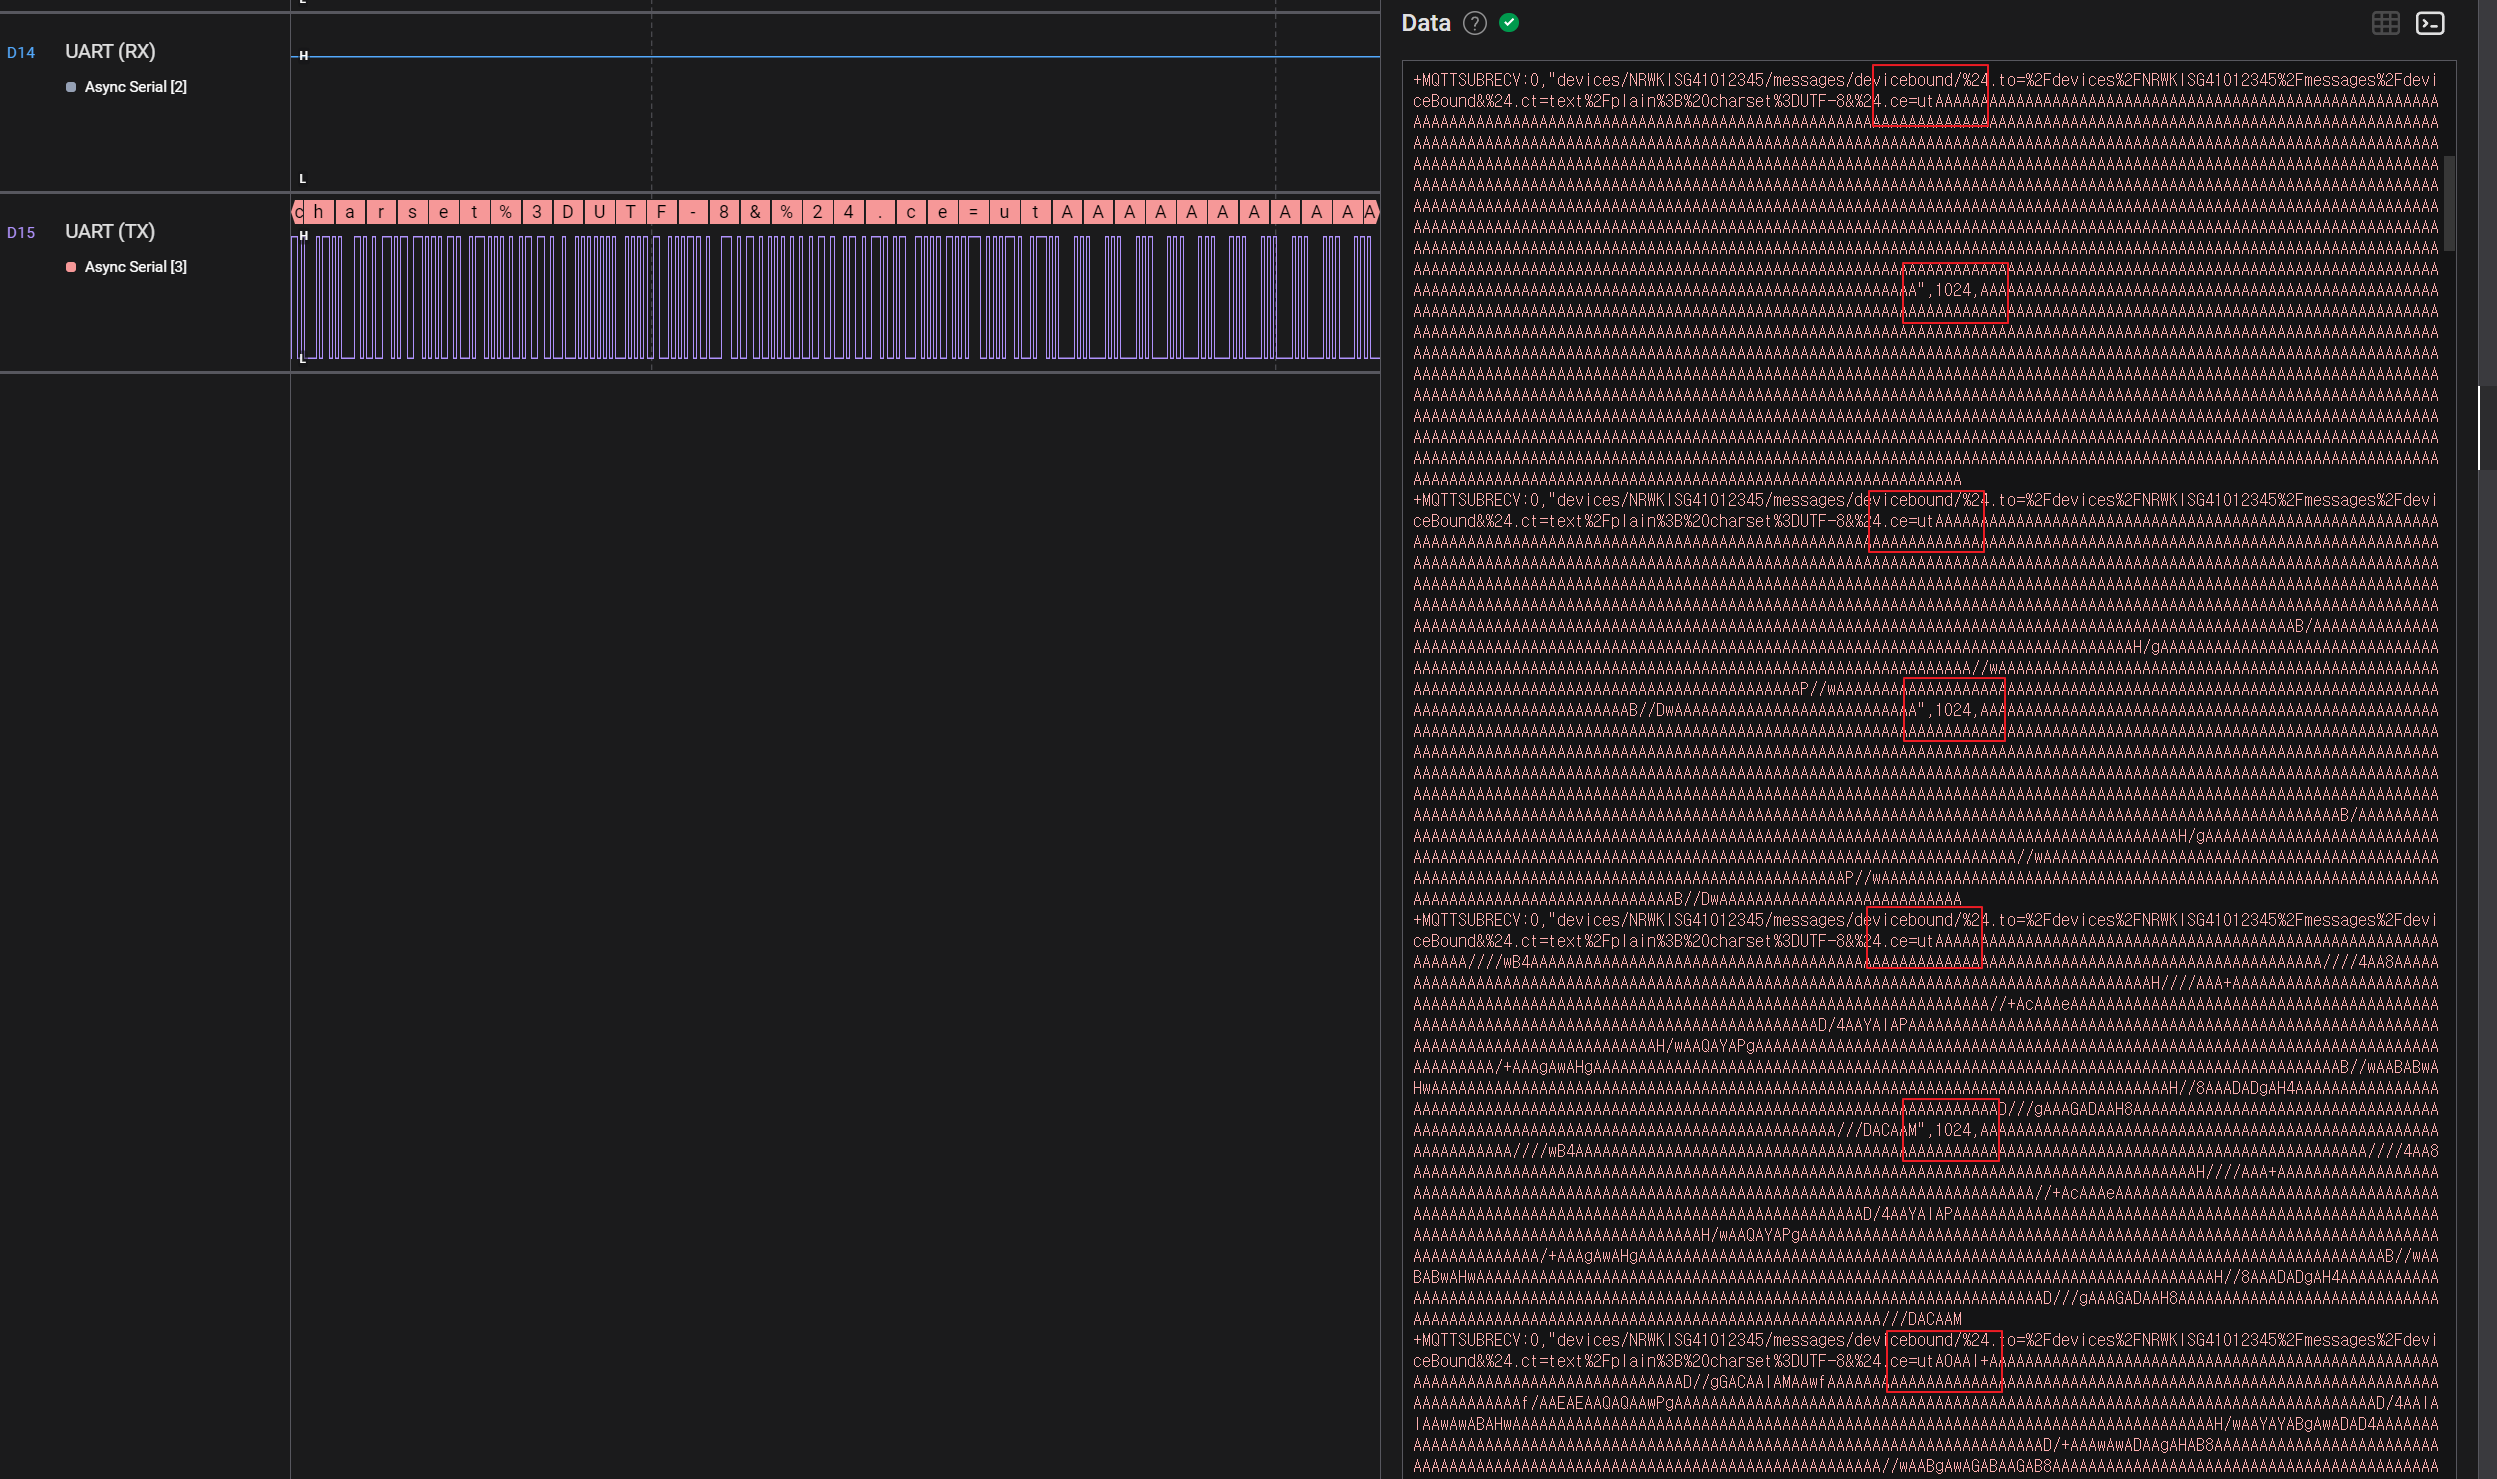This screenshot has height=1479, width=2497.
Task: Click the Data panel vertical scrollbar thumb
Action: [2449, 203]
